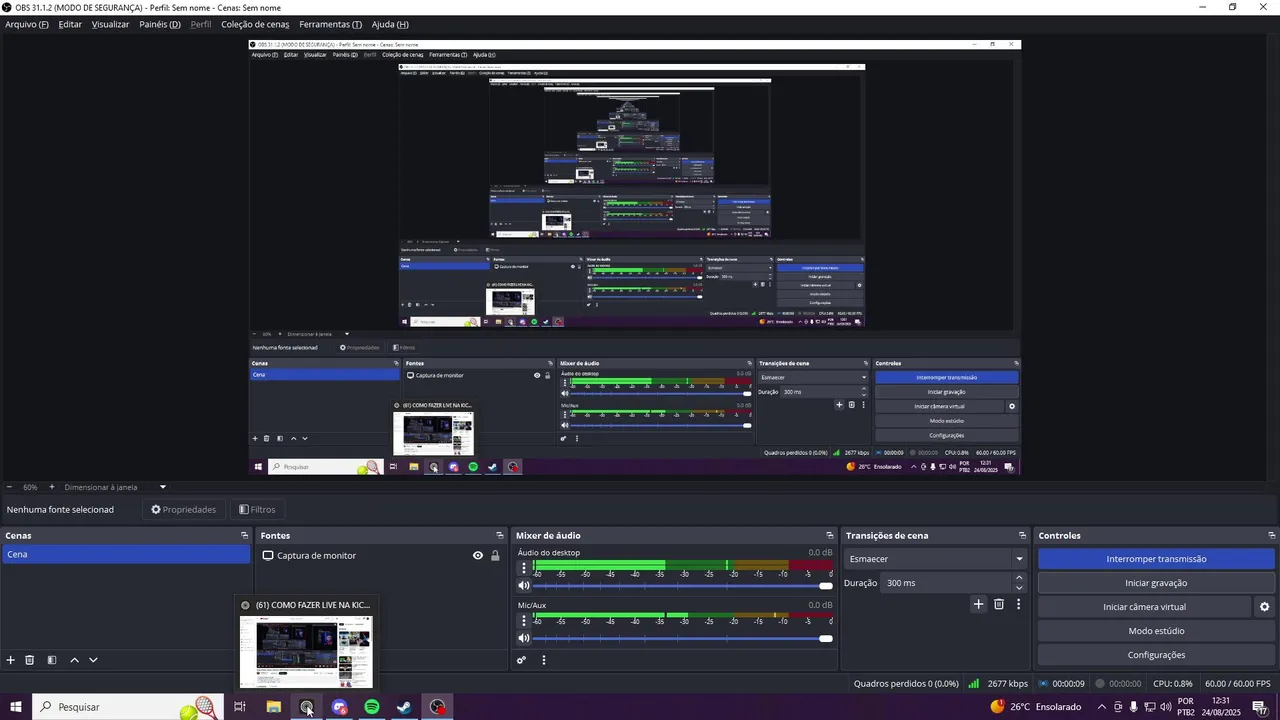The image size is (1280, 720).
Task: Click the monitor icon beside Captura de monitor
Action: pos(268,556)
